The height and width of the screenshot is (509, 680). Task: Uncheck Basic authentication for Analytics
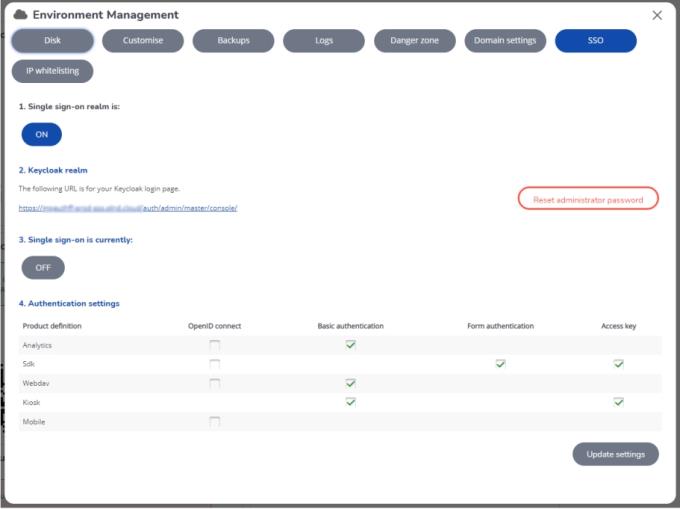tap(350, 345)
